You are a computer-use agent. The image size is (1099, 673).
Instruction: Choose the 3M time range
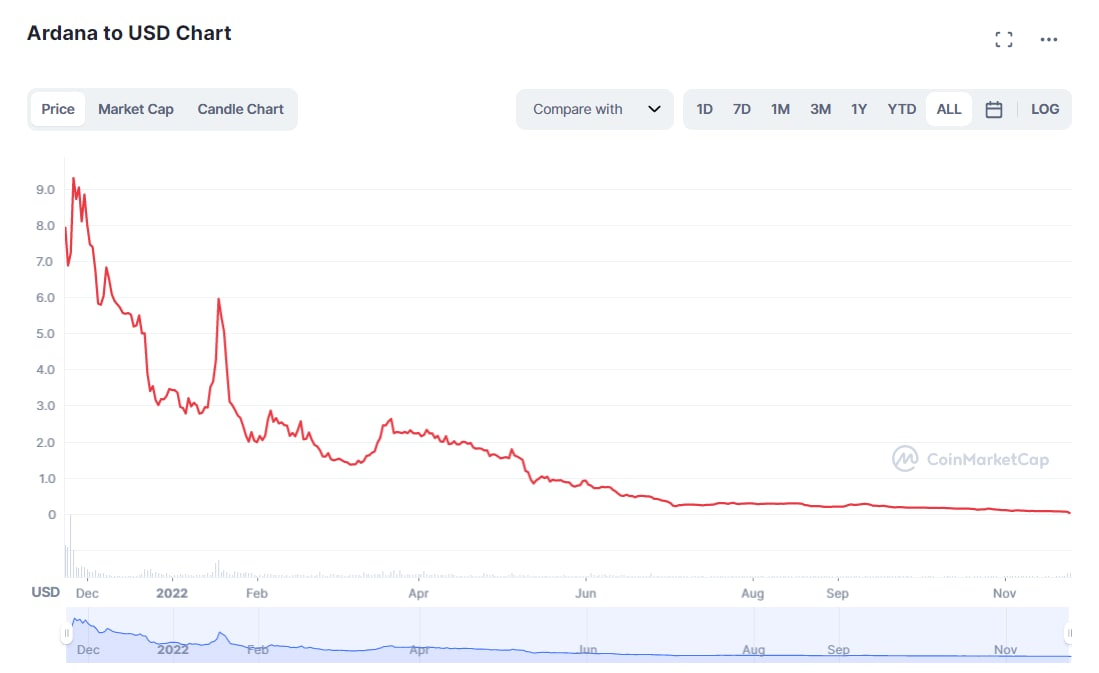(820, 109)
